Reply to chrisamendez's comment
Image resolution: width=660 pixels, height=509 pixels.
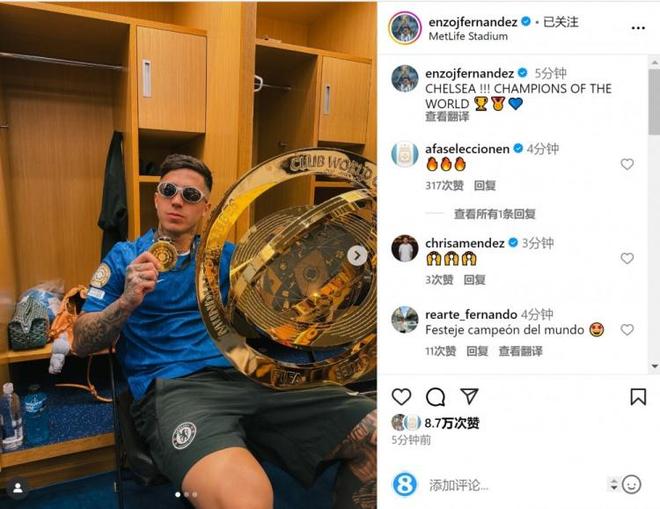(474, 280)
